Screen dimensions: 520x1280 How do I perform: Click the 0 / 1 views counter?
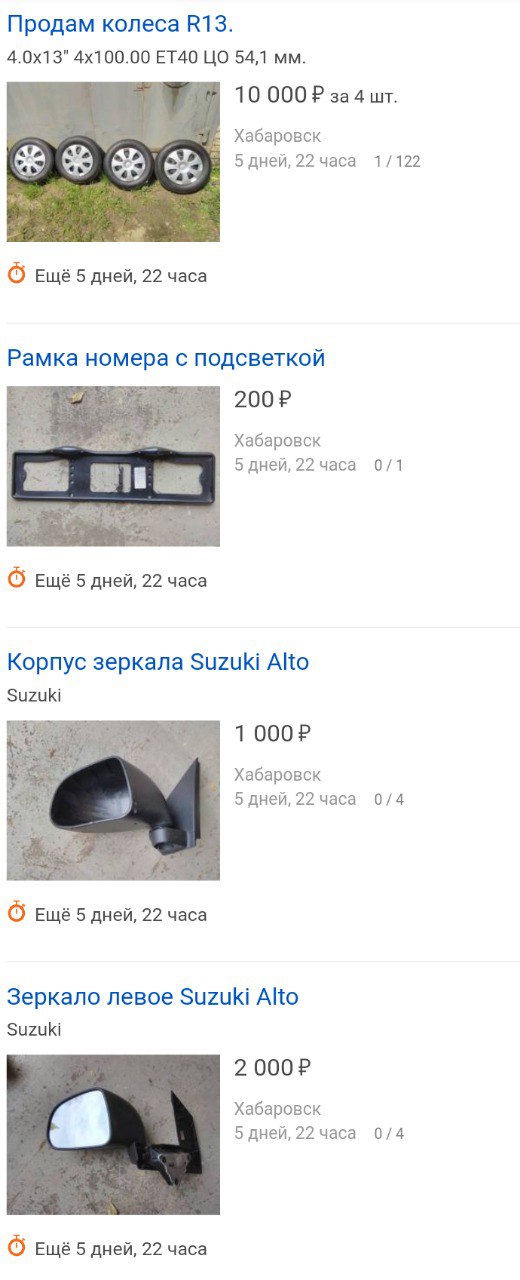click(389, 465)
